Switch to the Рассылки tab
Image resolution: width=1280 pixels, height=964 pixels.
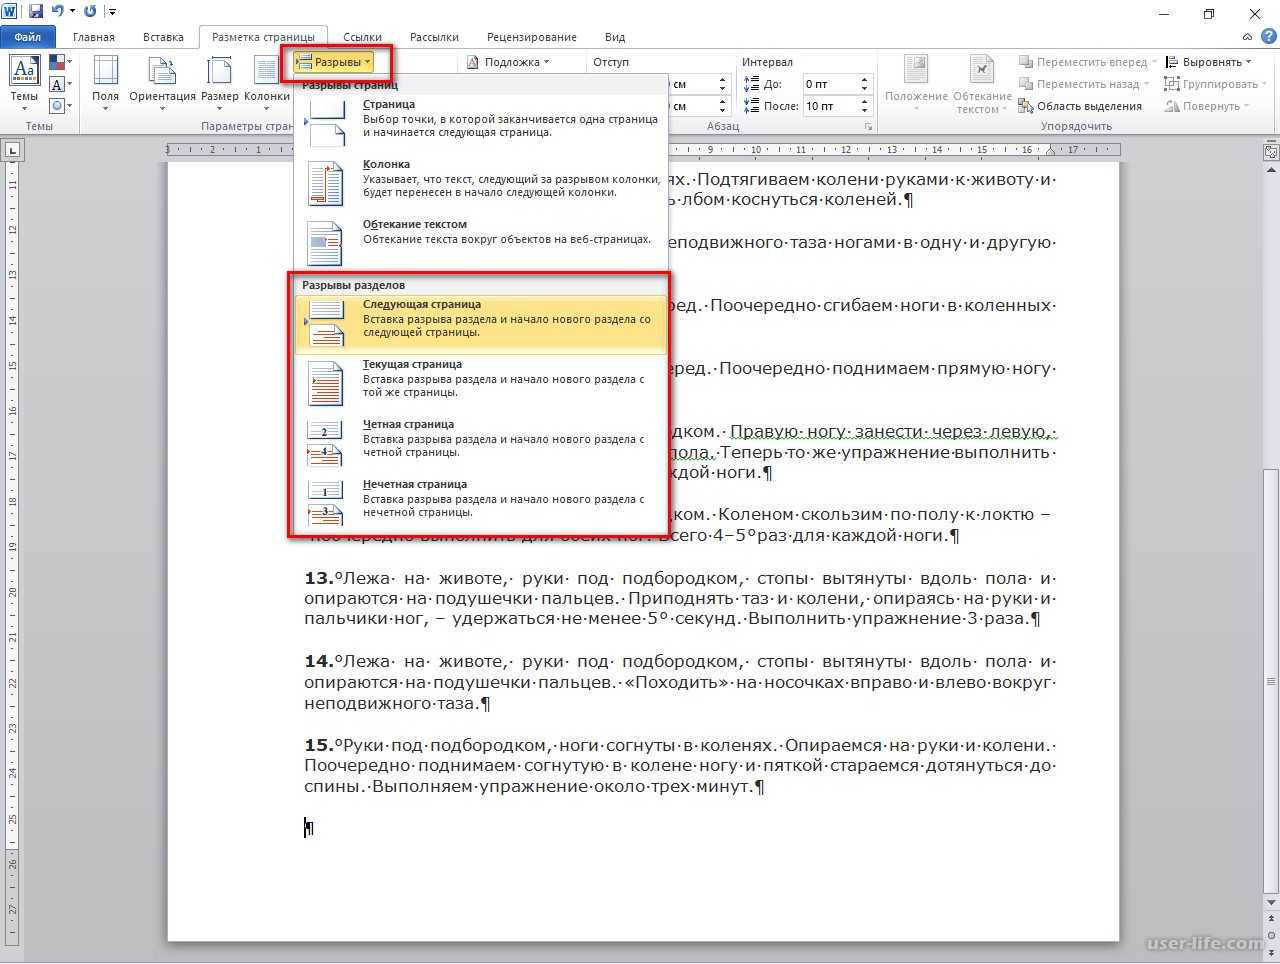434,37
